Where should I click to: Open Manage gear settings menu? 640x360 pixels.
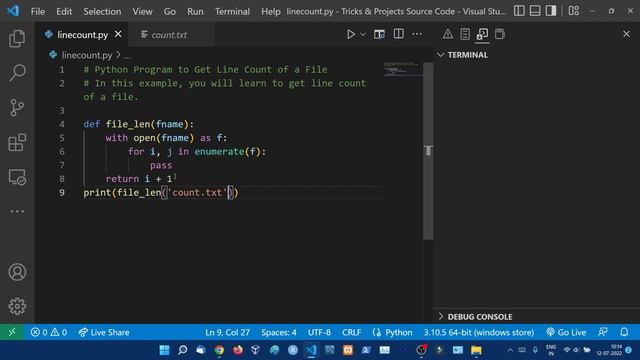[x=17, y=306]
